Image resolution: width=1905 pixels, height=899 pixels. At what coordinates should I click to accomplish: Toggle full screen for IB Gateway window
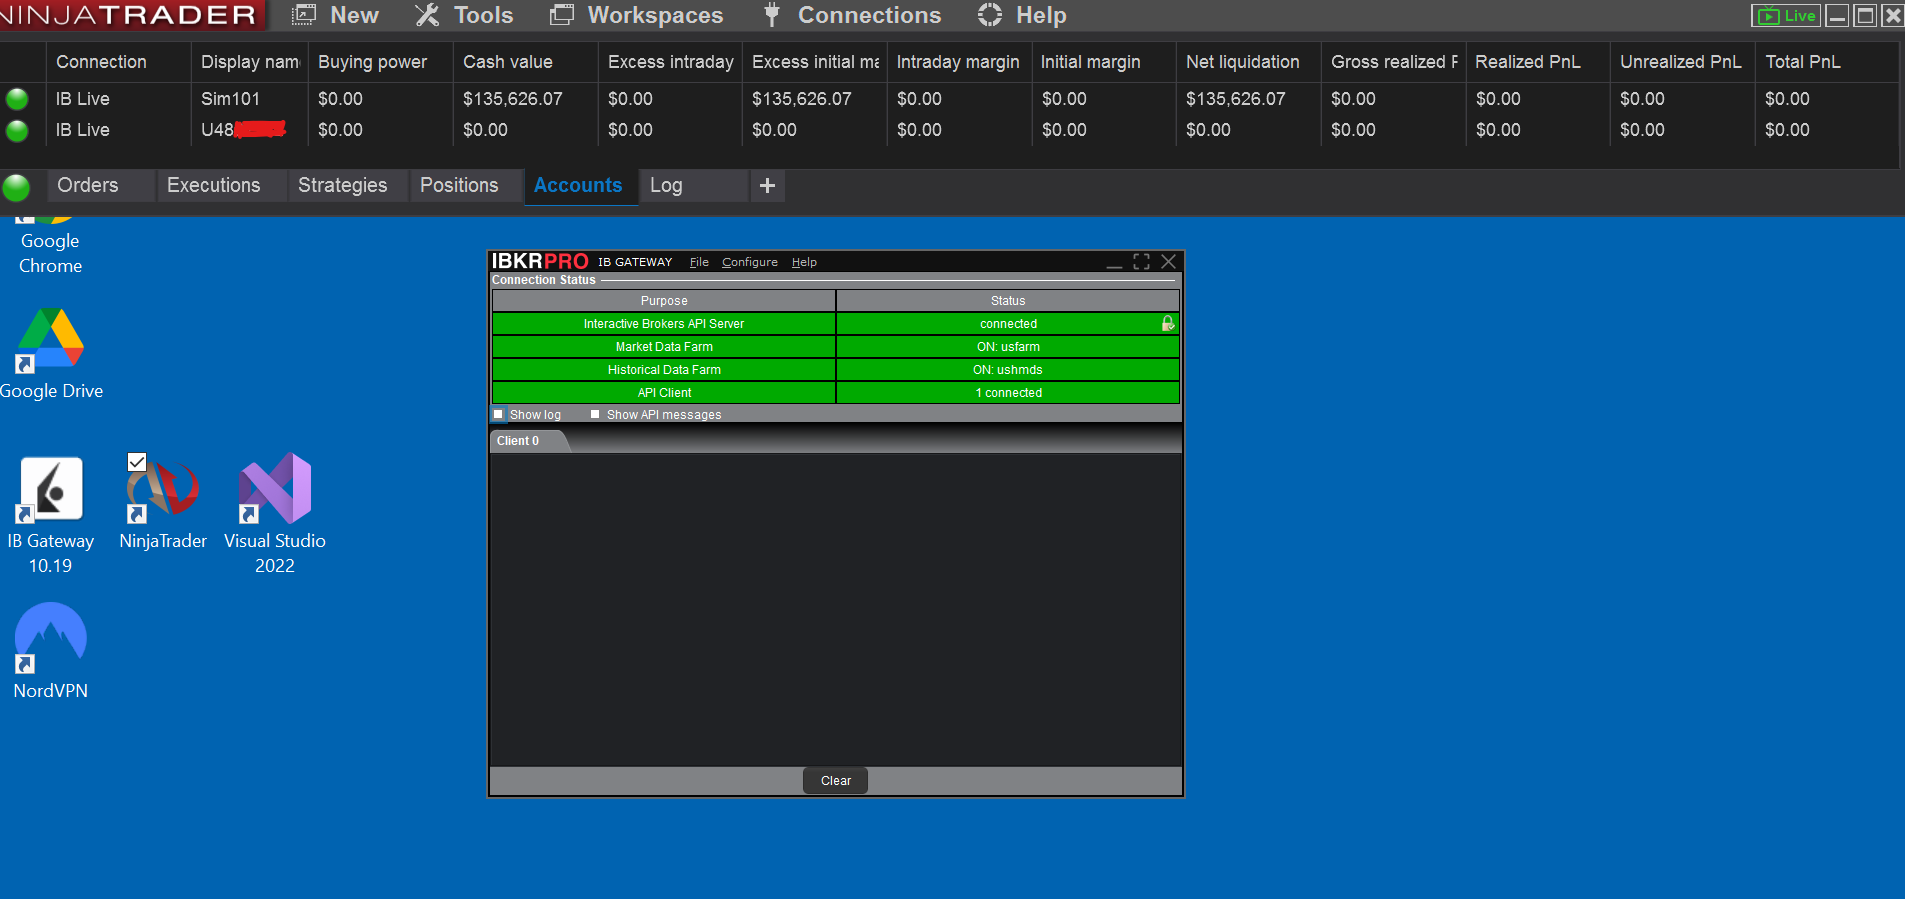1141,262
